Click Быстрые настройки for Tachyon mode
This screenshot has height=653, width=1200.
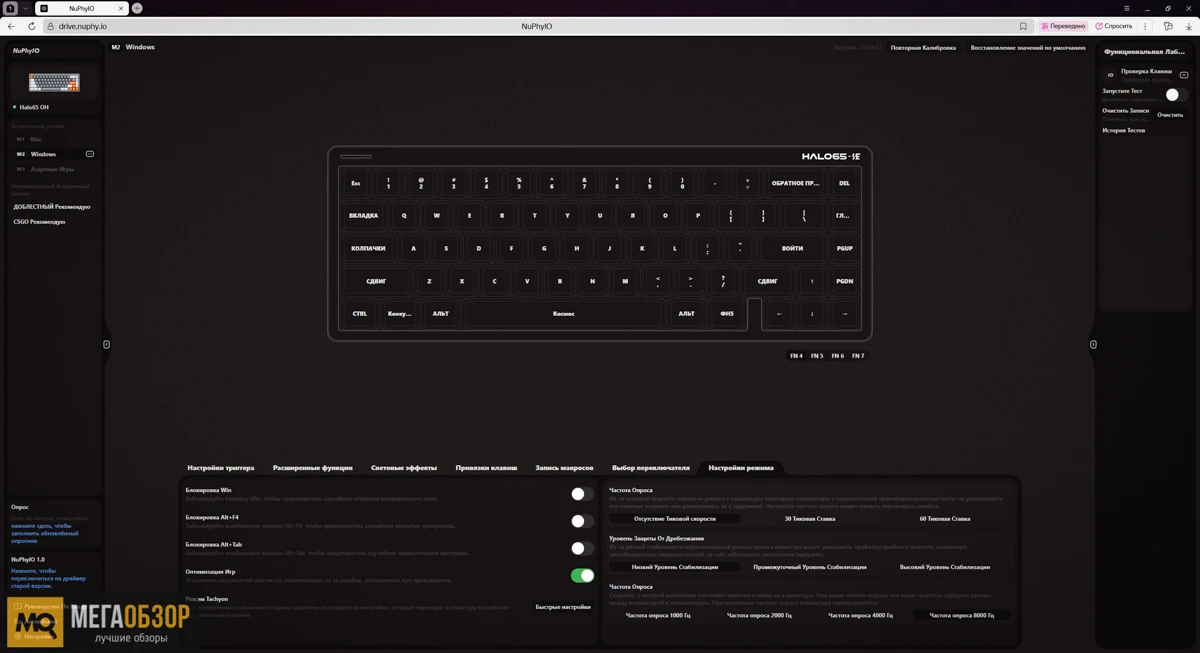pos(563,607)
